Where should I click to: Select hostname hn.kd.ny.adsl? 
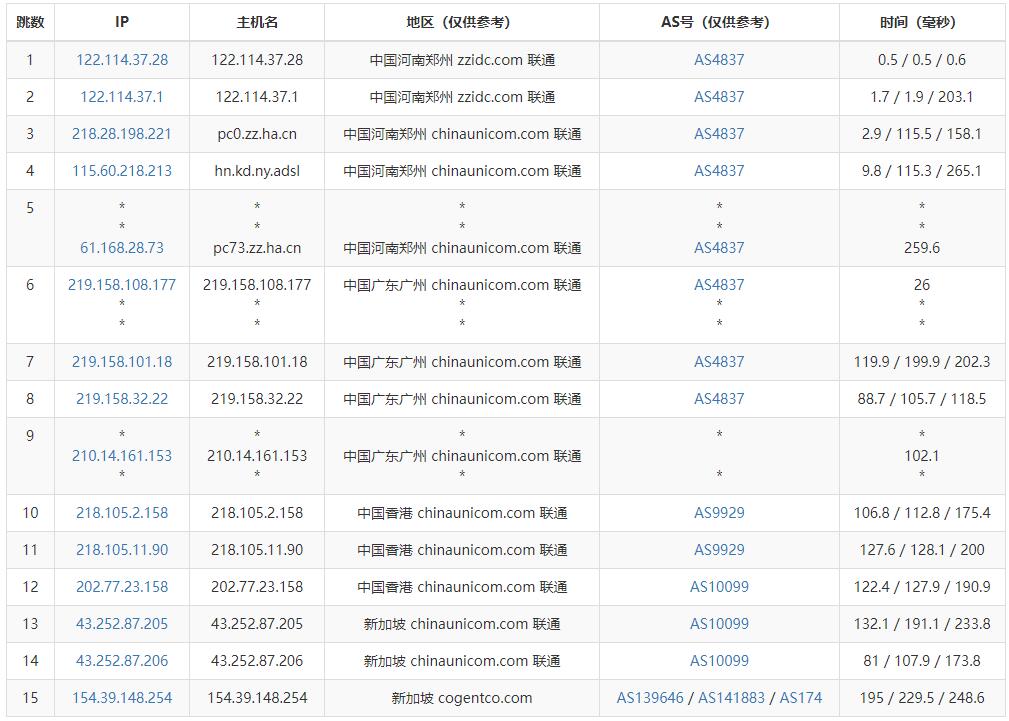[x=257, y=171]
